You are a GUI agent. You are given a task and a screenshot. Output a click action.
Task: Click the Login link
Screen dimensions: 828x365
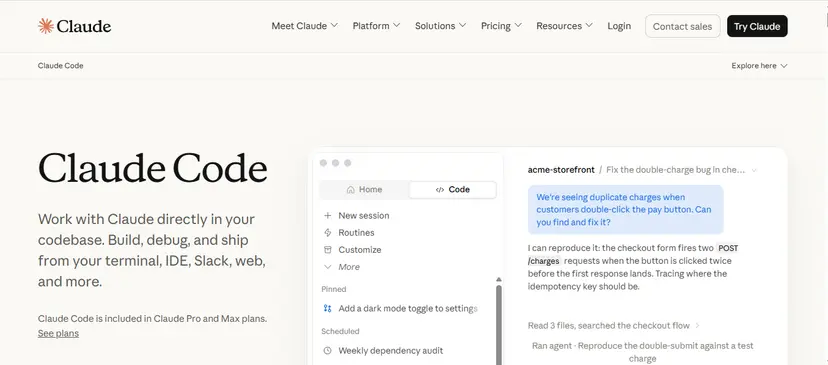(619, 26)
